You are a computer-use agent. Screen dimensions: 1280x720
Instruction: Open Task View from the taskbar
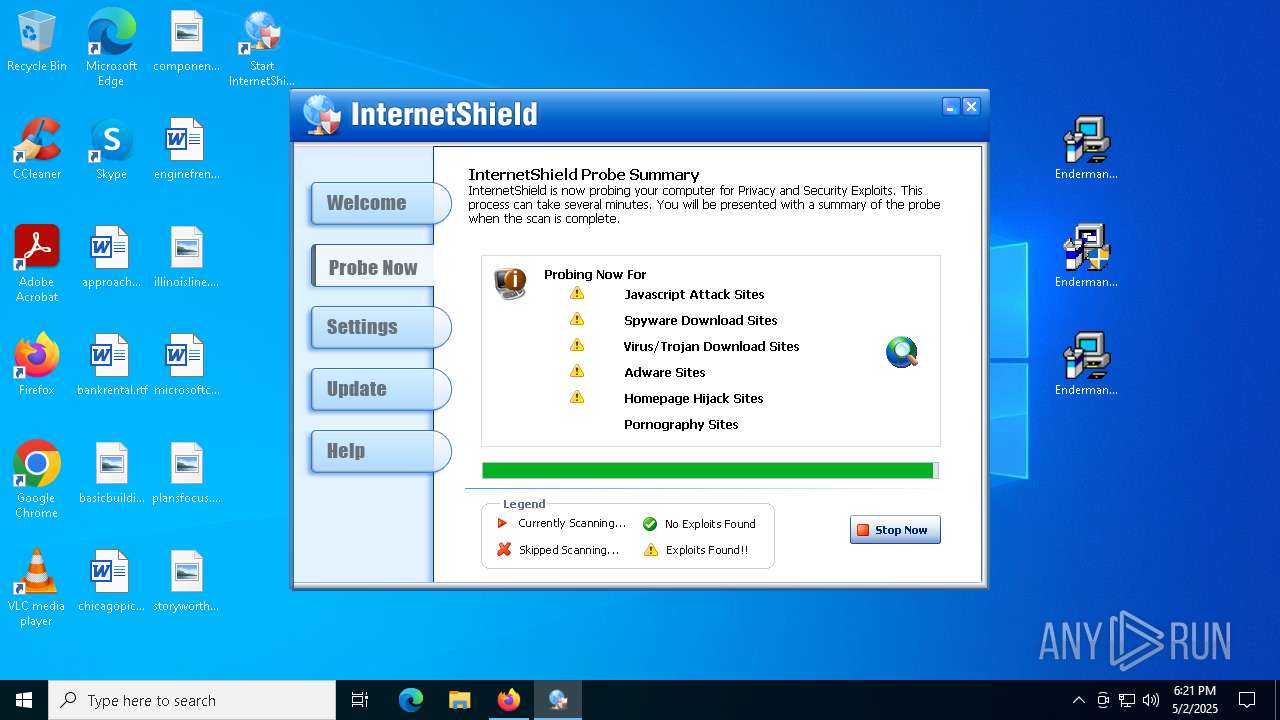[x=360, y=700]
